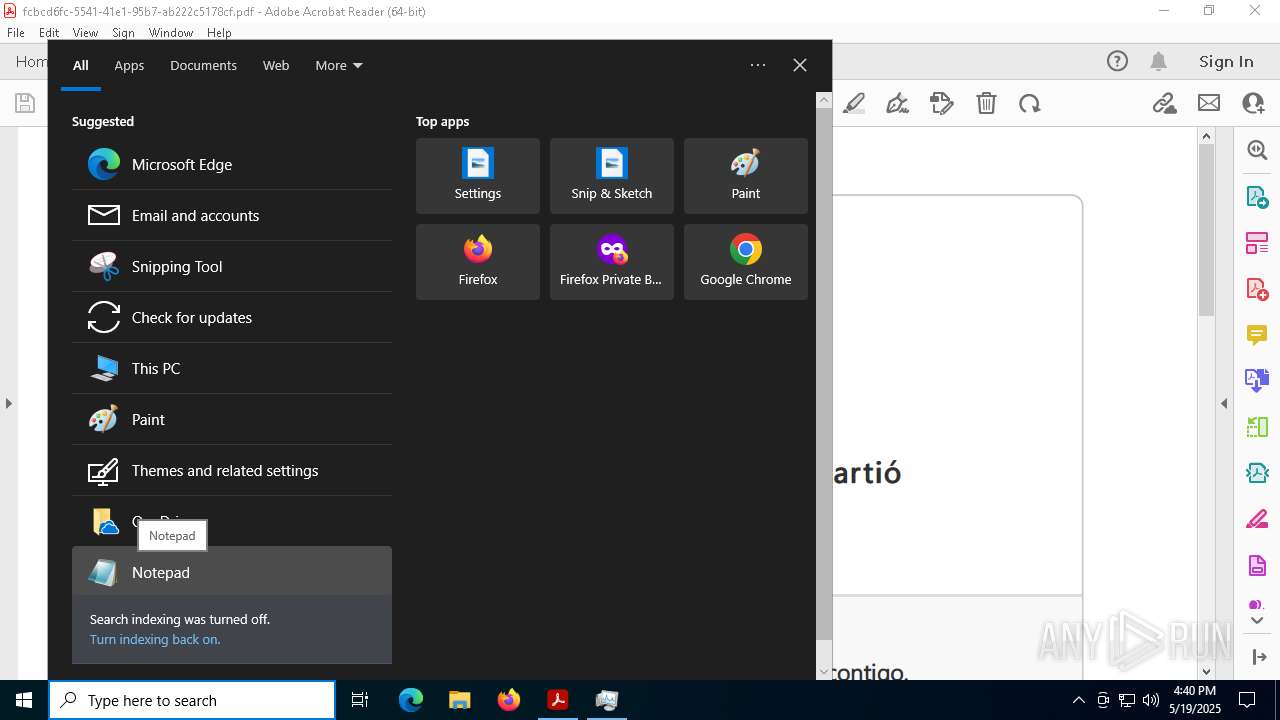The width and height of the screenshot is (1280, 720).
Task: Click the Type here to search box
Action: [192, 700]
